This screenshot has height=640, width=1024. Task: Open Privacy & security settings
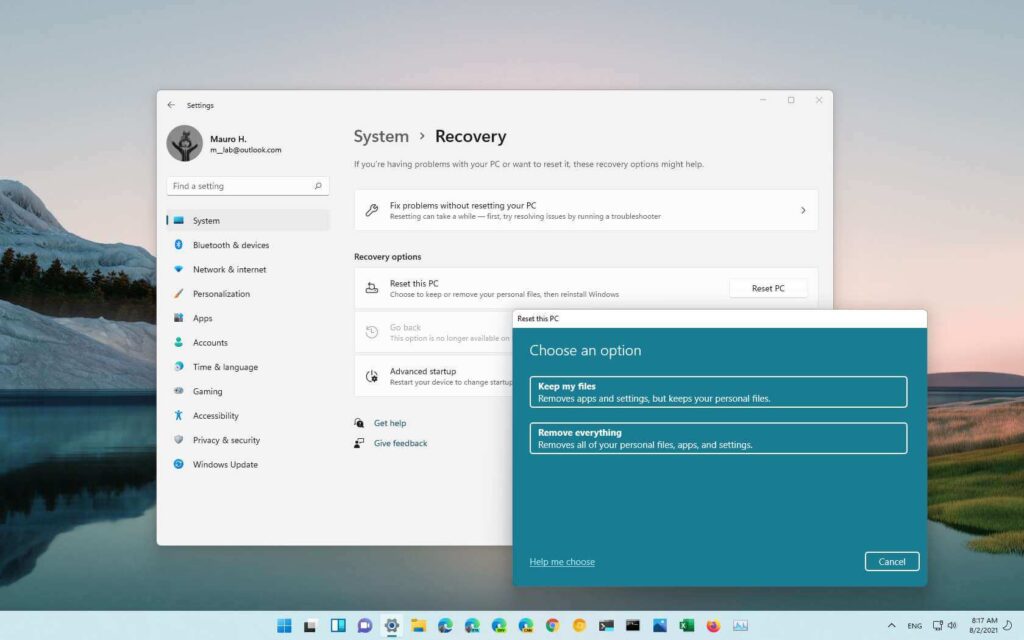tap(248, 440)
